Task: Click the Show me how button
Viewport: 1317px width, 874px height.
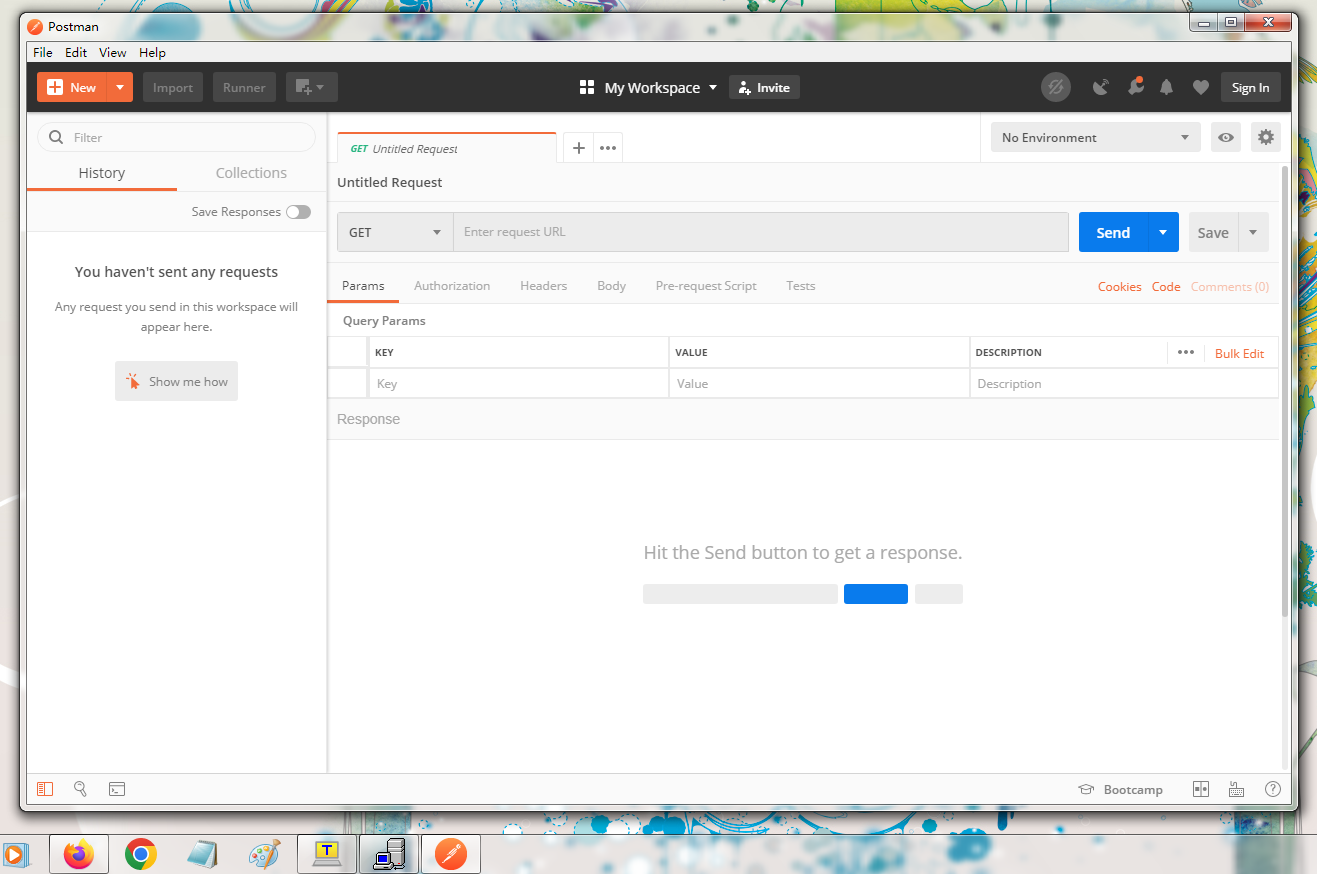Action: pyautogui.click(x=176, y=381)
